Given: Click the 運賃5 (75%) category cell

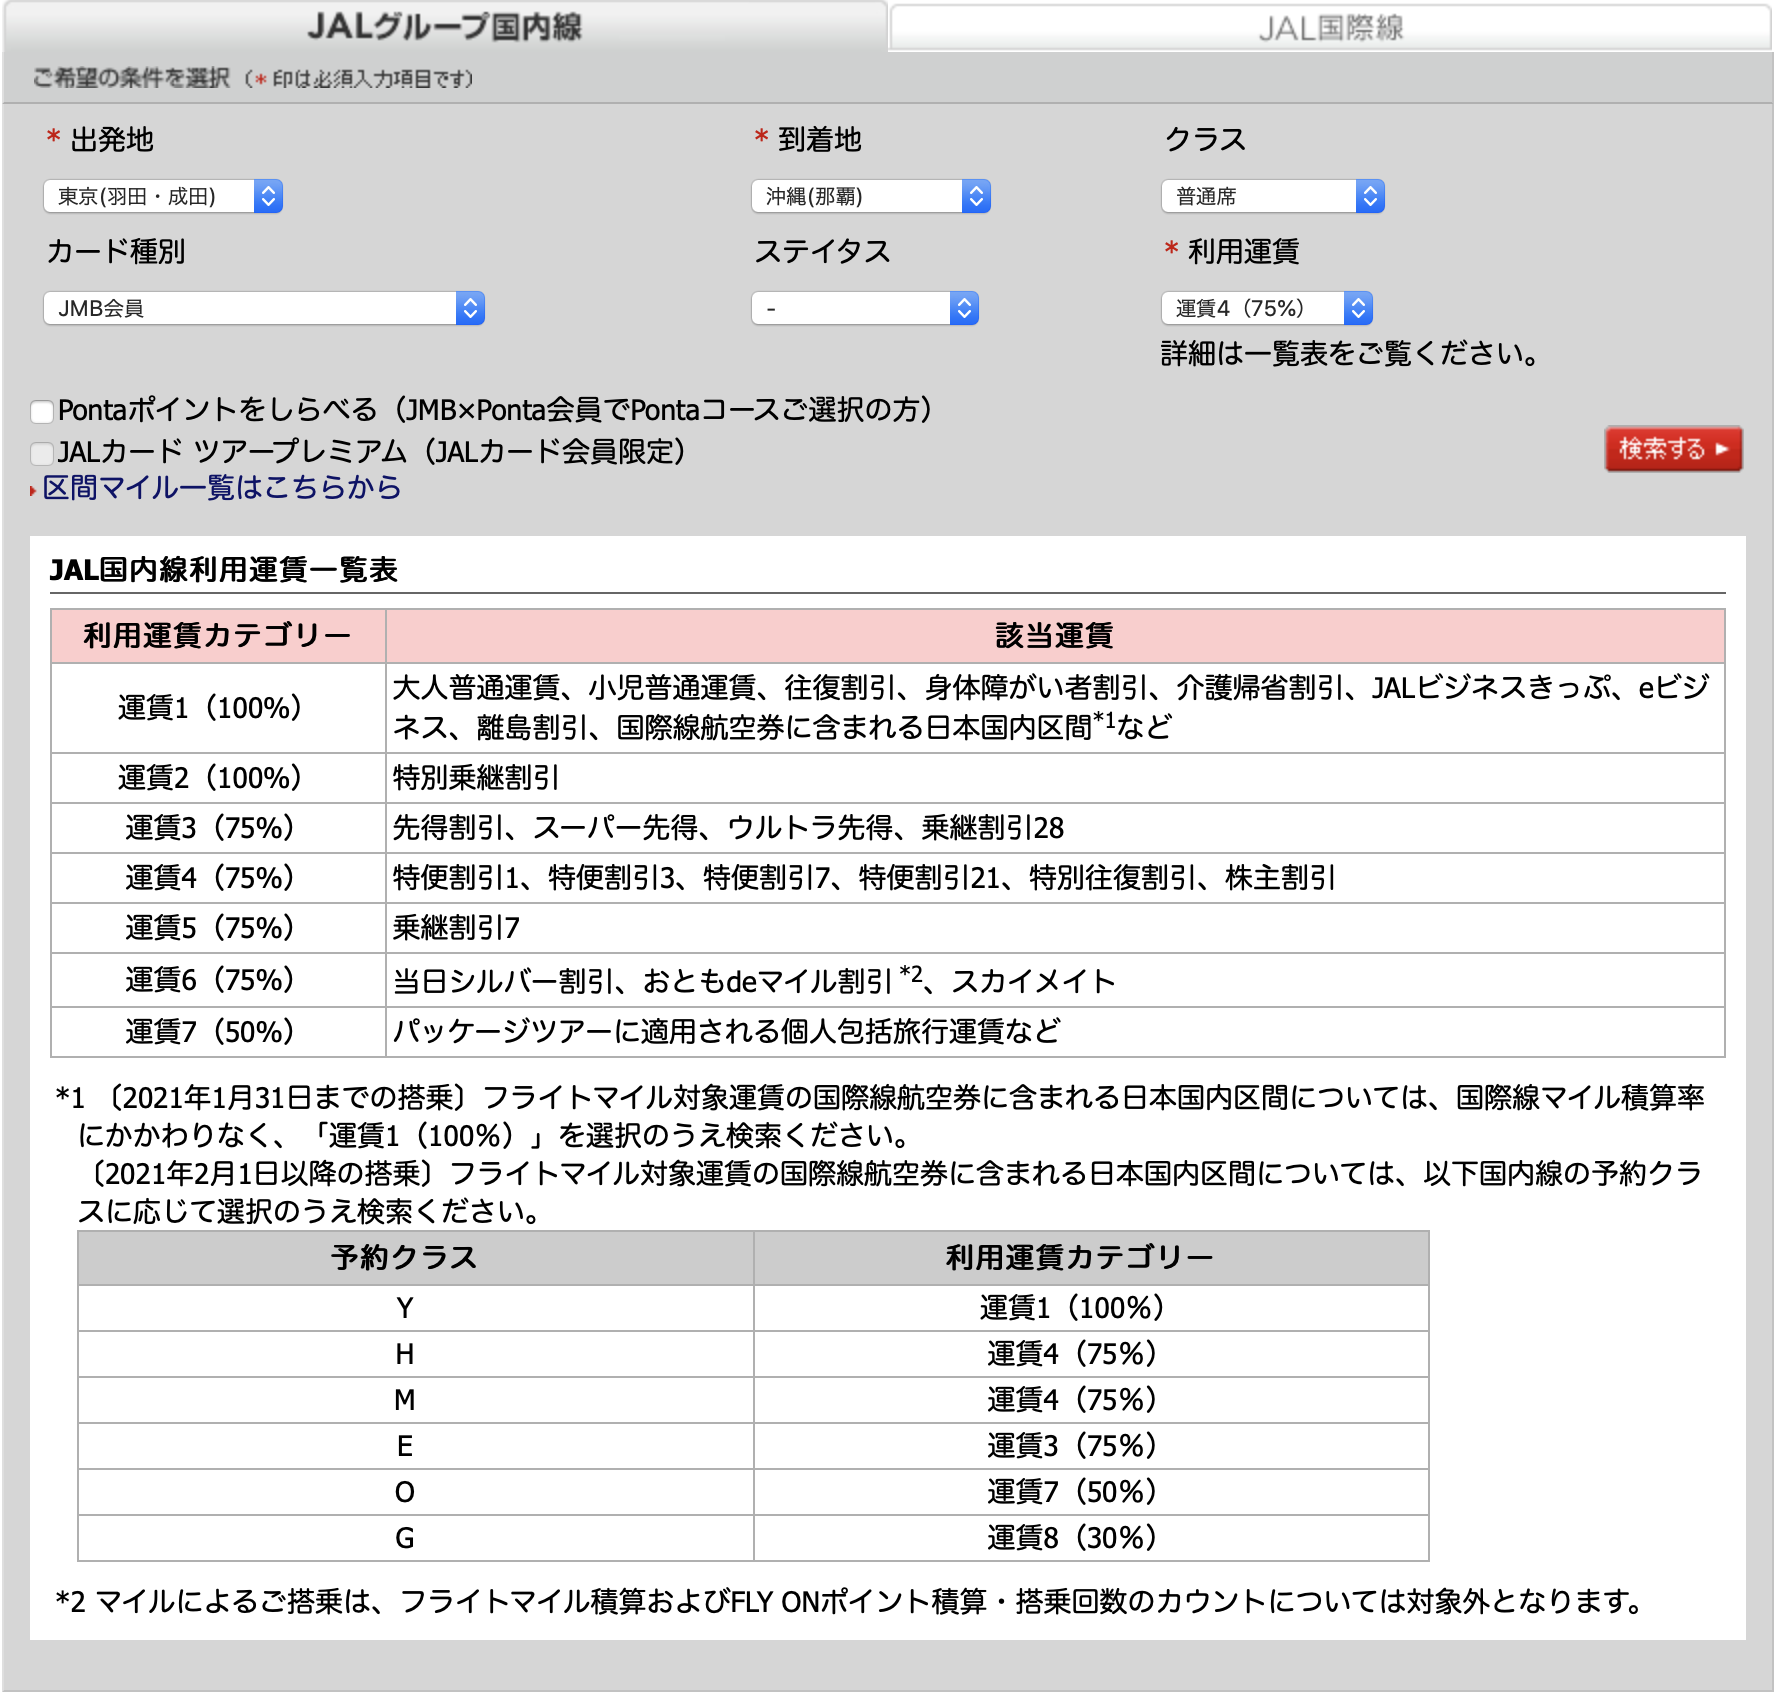Looking at the screenshot, I should (x=218, y=928).
